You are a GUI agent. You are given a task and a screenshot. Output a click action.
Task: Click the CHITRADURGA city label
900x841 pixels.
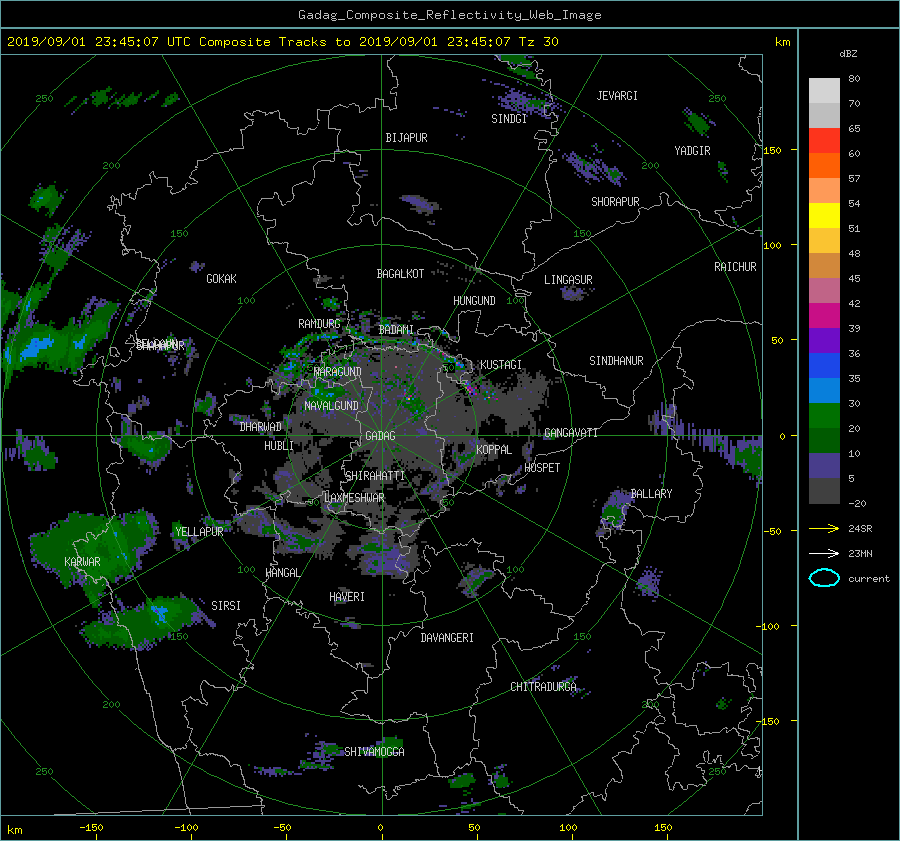(544, 687)
